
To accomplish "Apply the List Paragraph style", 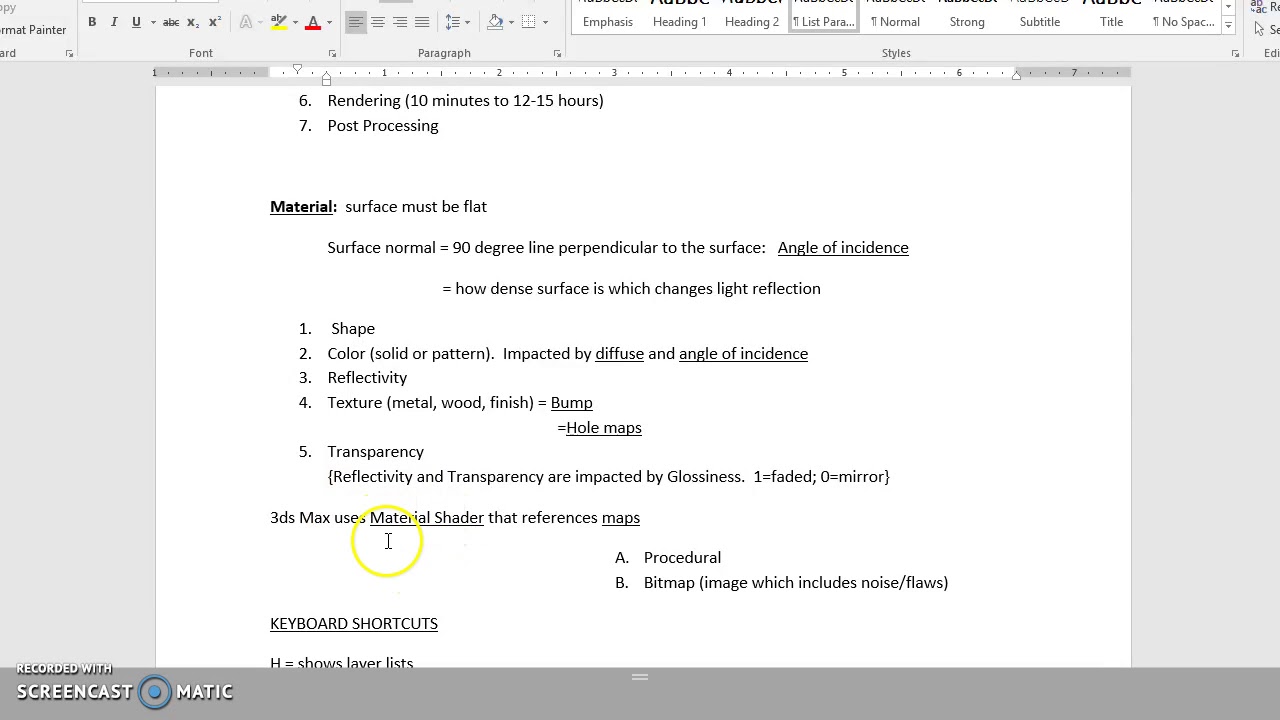I will (x=824, y=16).
